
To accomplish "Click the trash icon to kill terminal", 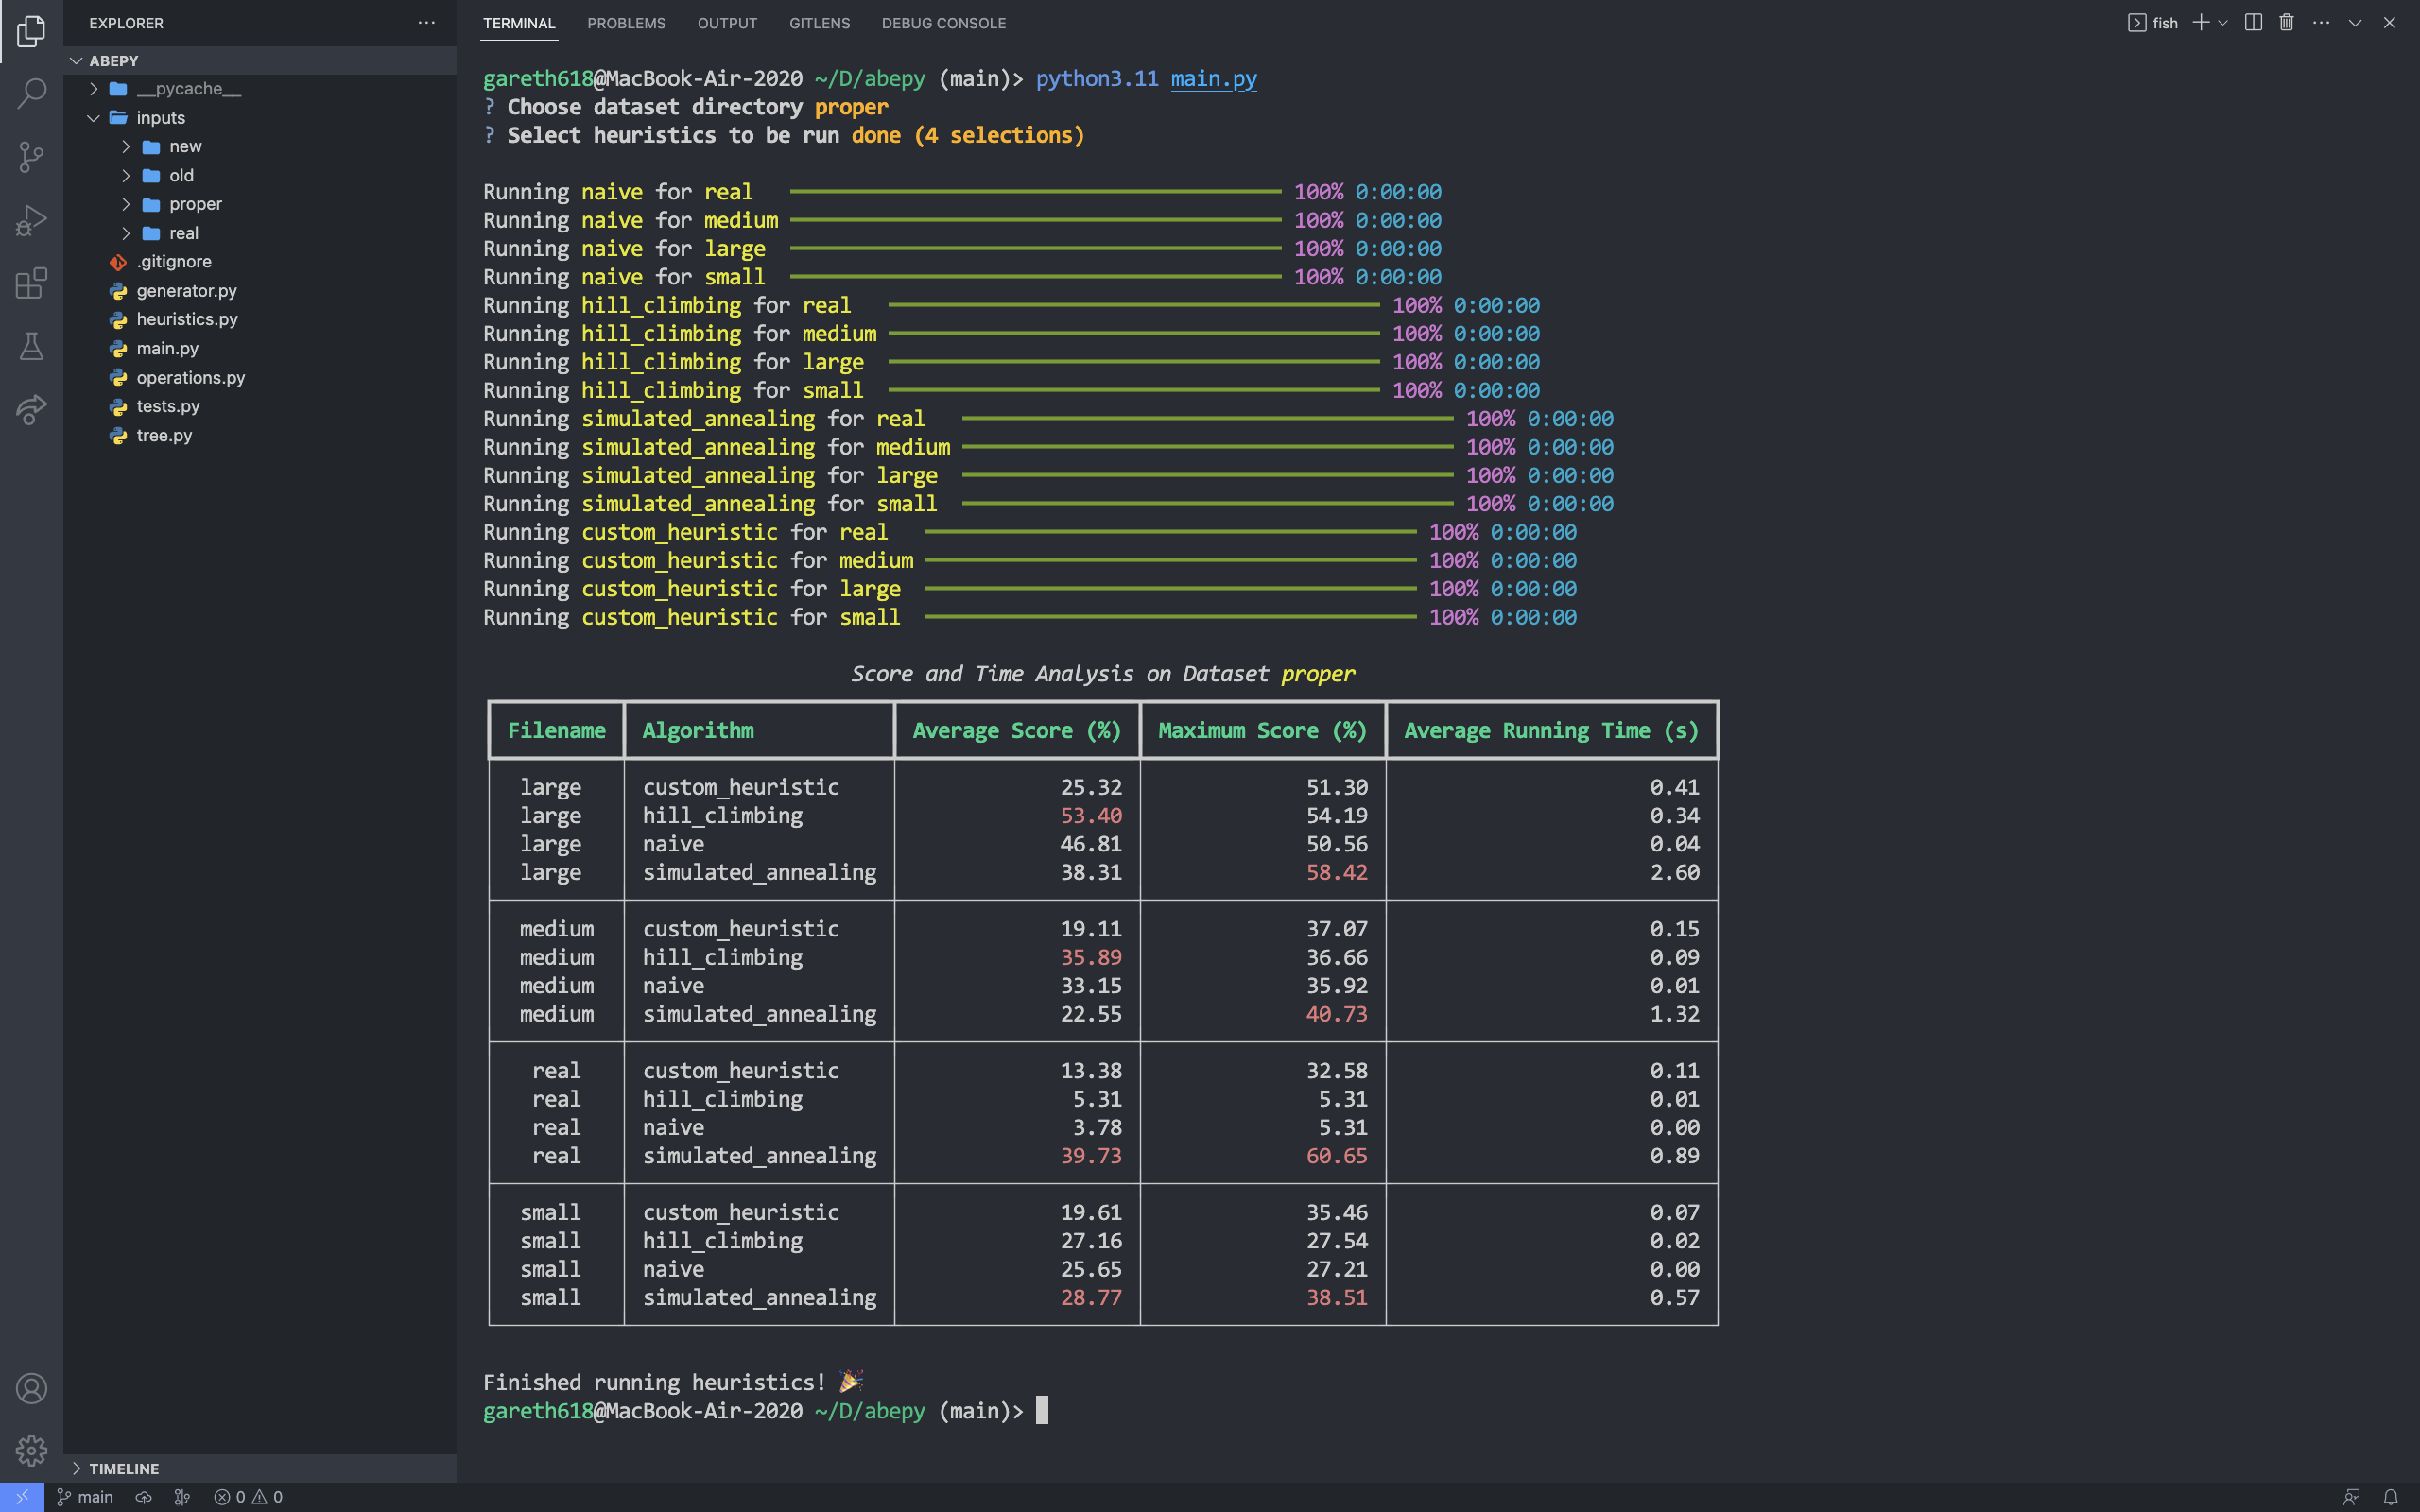I will pos(2286,23).
